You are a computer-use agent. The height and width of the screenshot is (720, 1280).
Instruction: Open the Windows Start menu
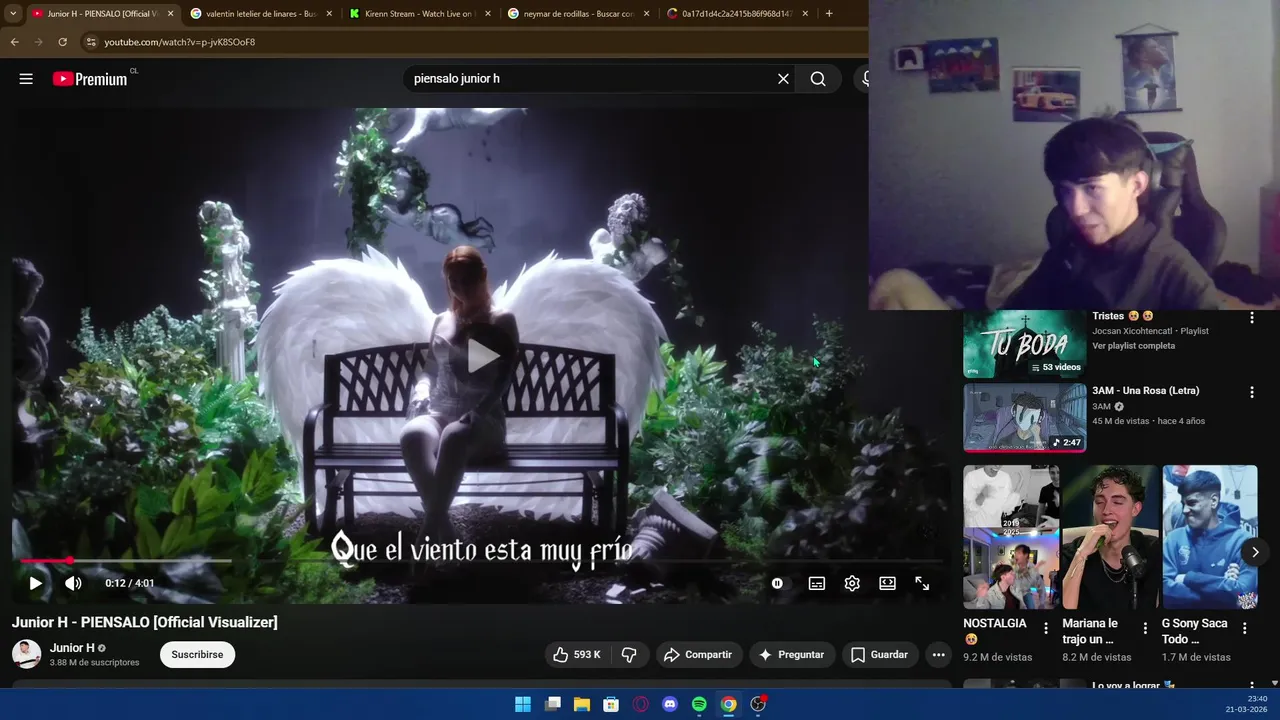pyautogui.click(x=523, y=704)
